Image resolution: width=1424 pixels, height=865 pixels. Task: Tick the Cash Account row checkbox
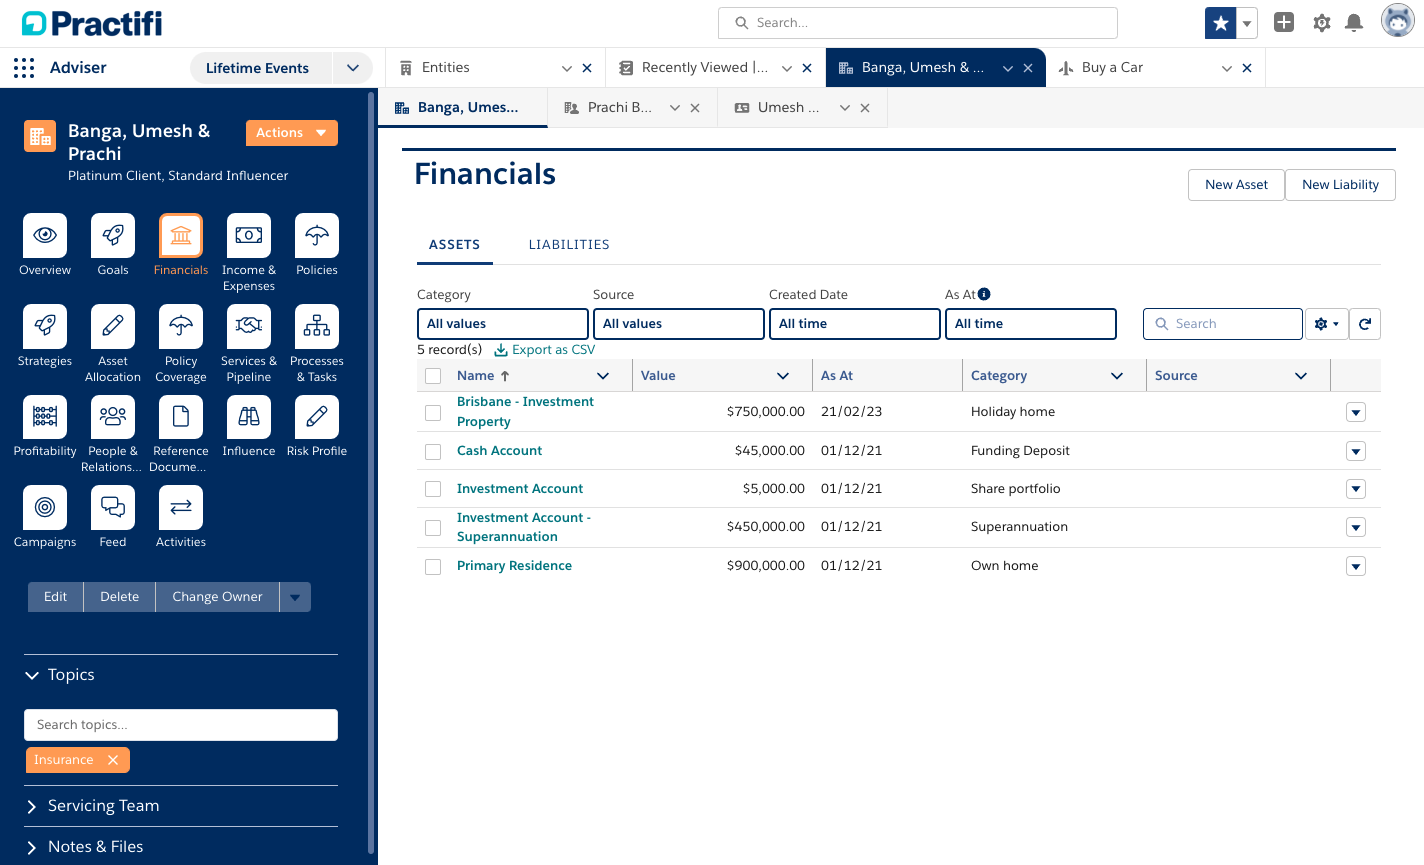click(433, 452)
